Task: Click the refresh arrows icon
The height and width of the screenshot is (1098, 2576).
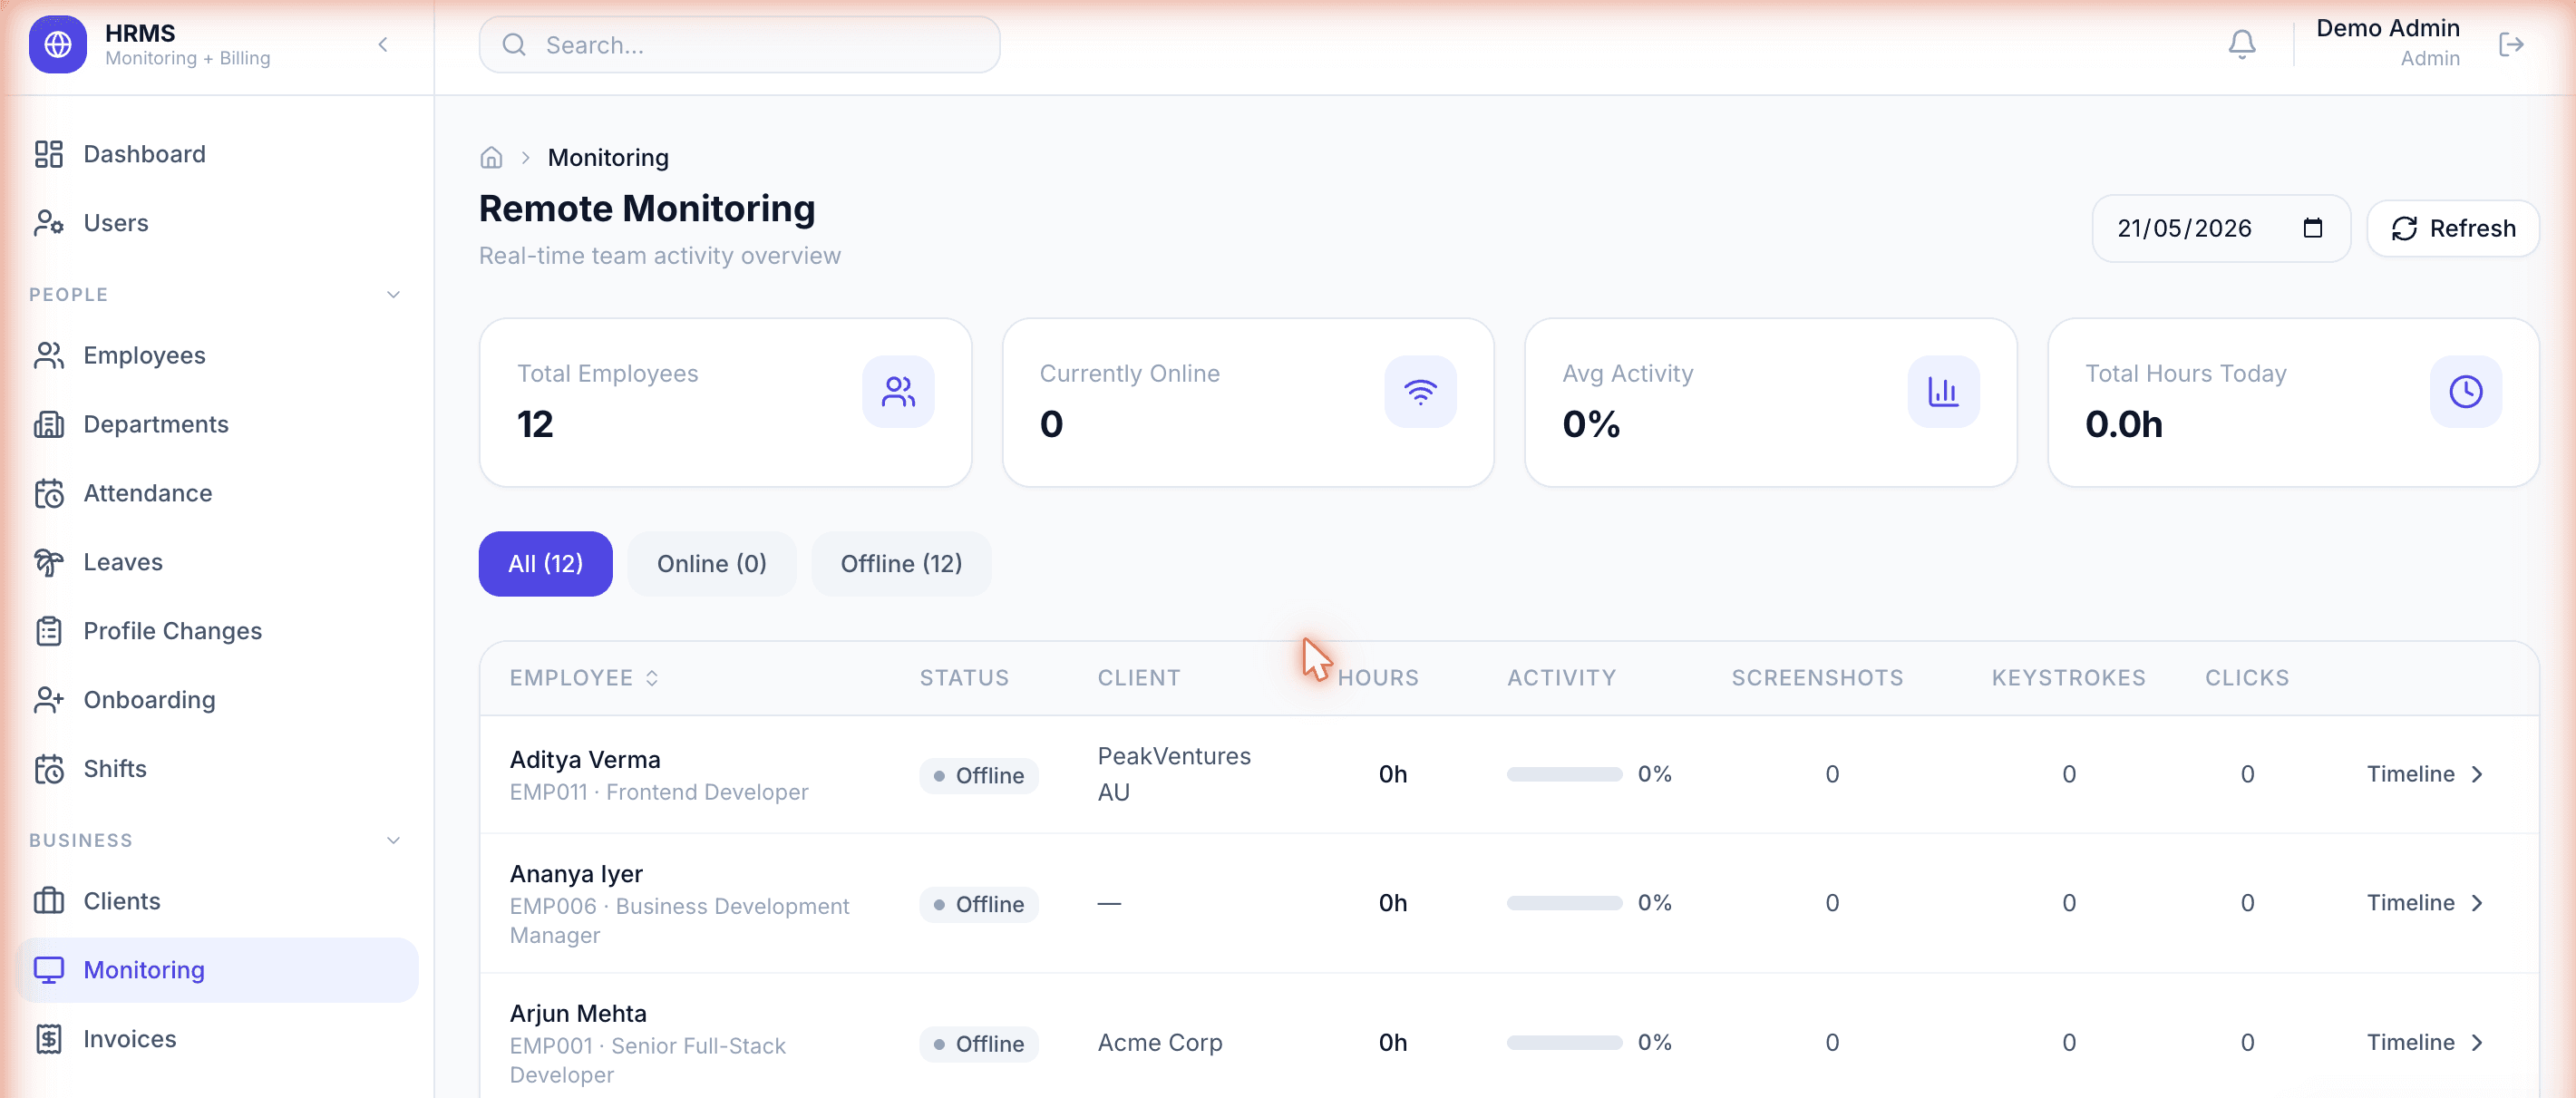Action: tap(2404, 229)
